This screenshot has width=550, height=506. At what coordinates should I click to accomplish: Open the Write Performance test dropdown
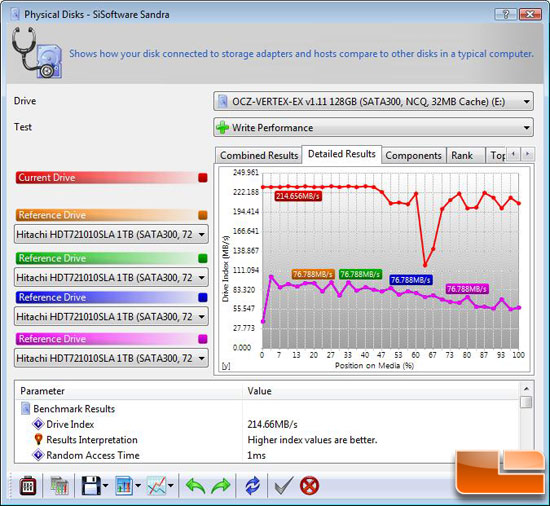(x=373, y=128)
